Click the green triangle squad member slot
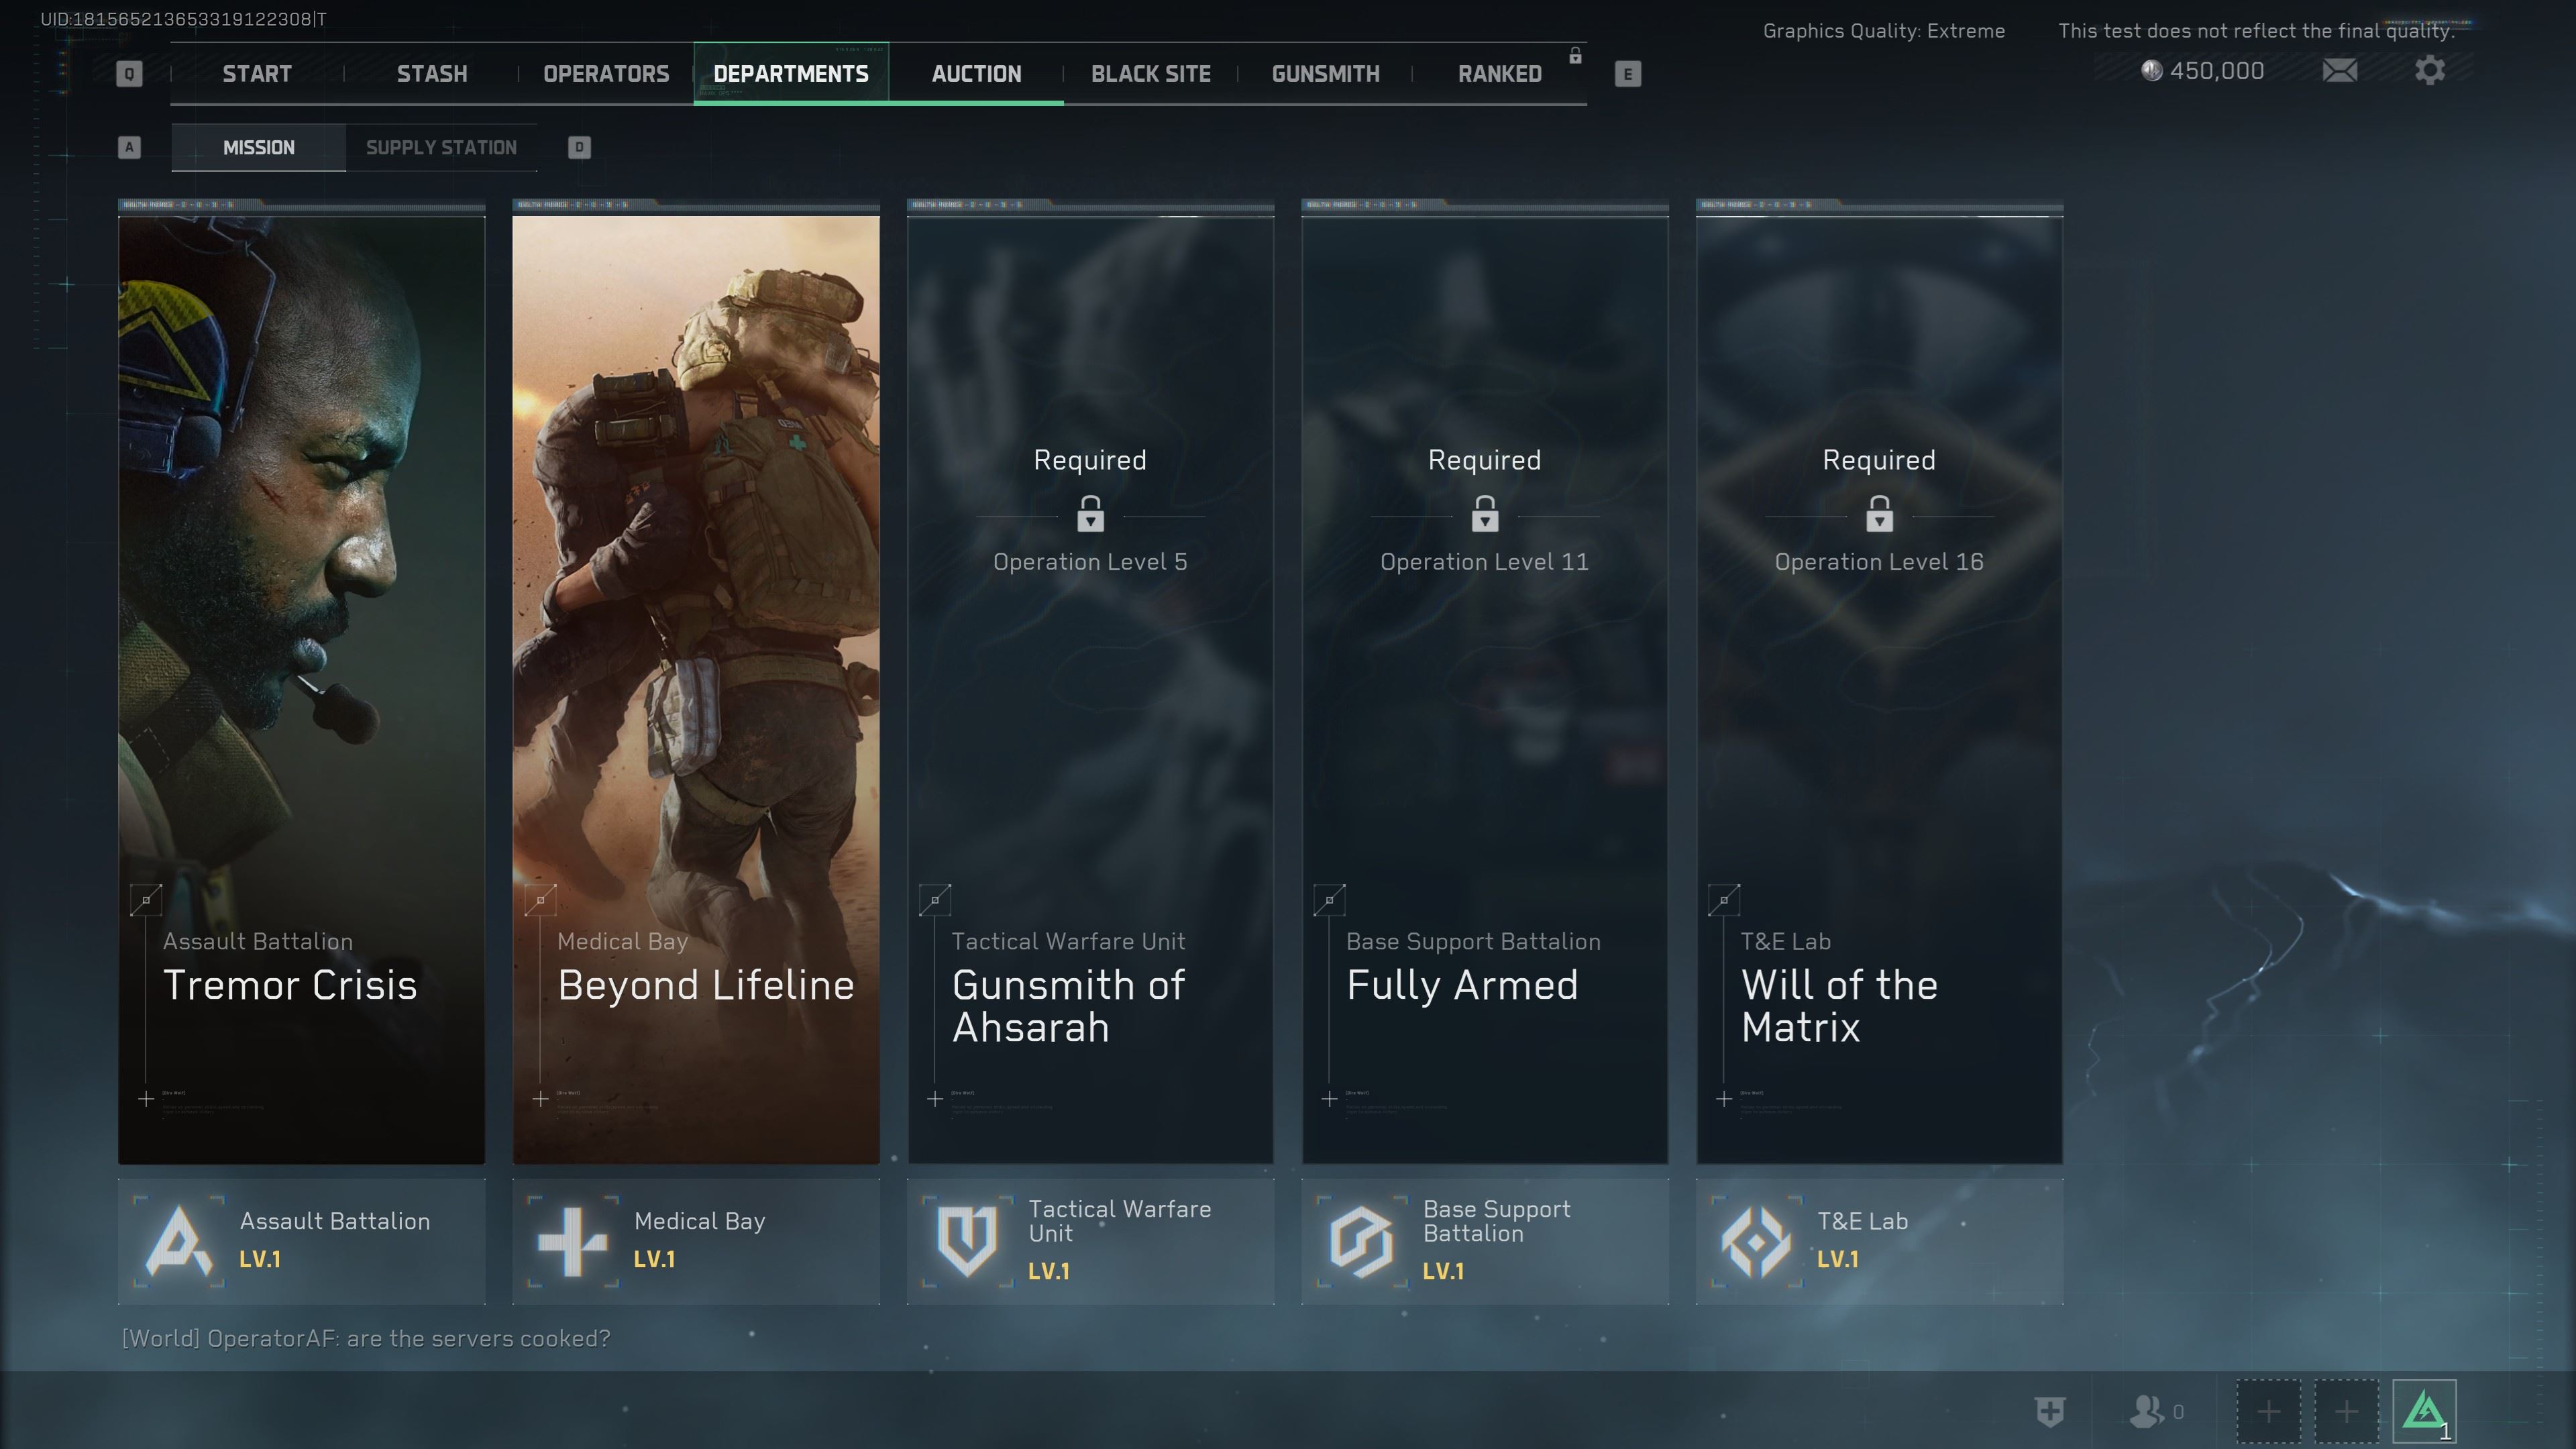2576x1449 pixels. (2423, 1411)
